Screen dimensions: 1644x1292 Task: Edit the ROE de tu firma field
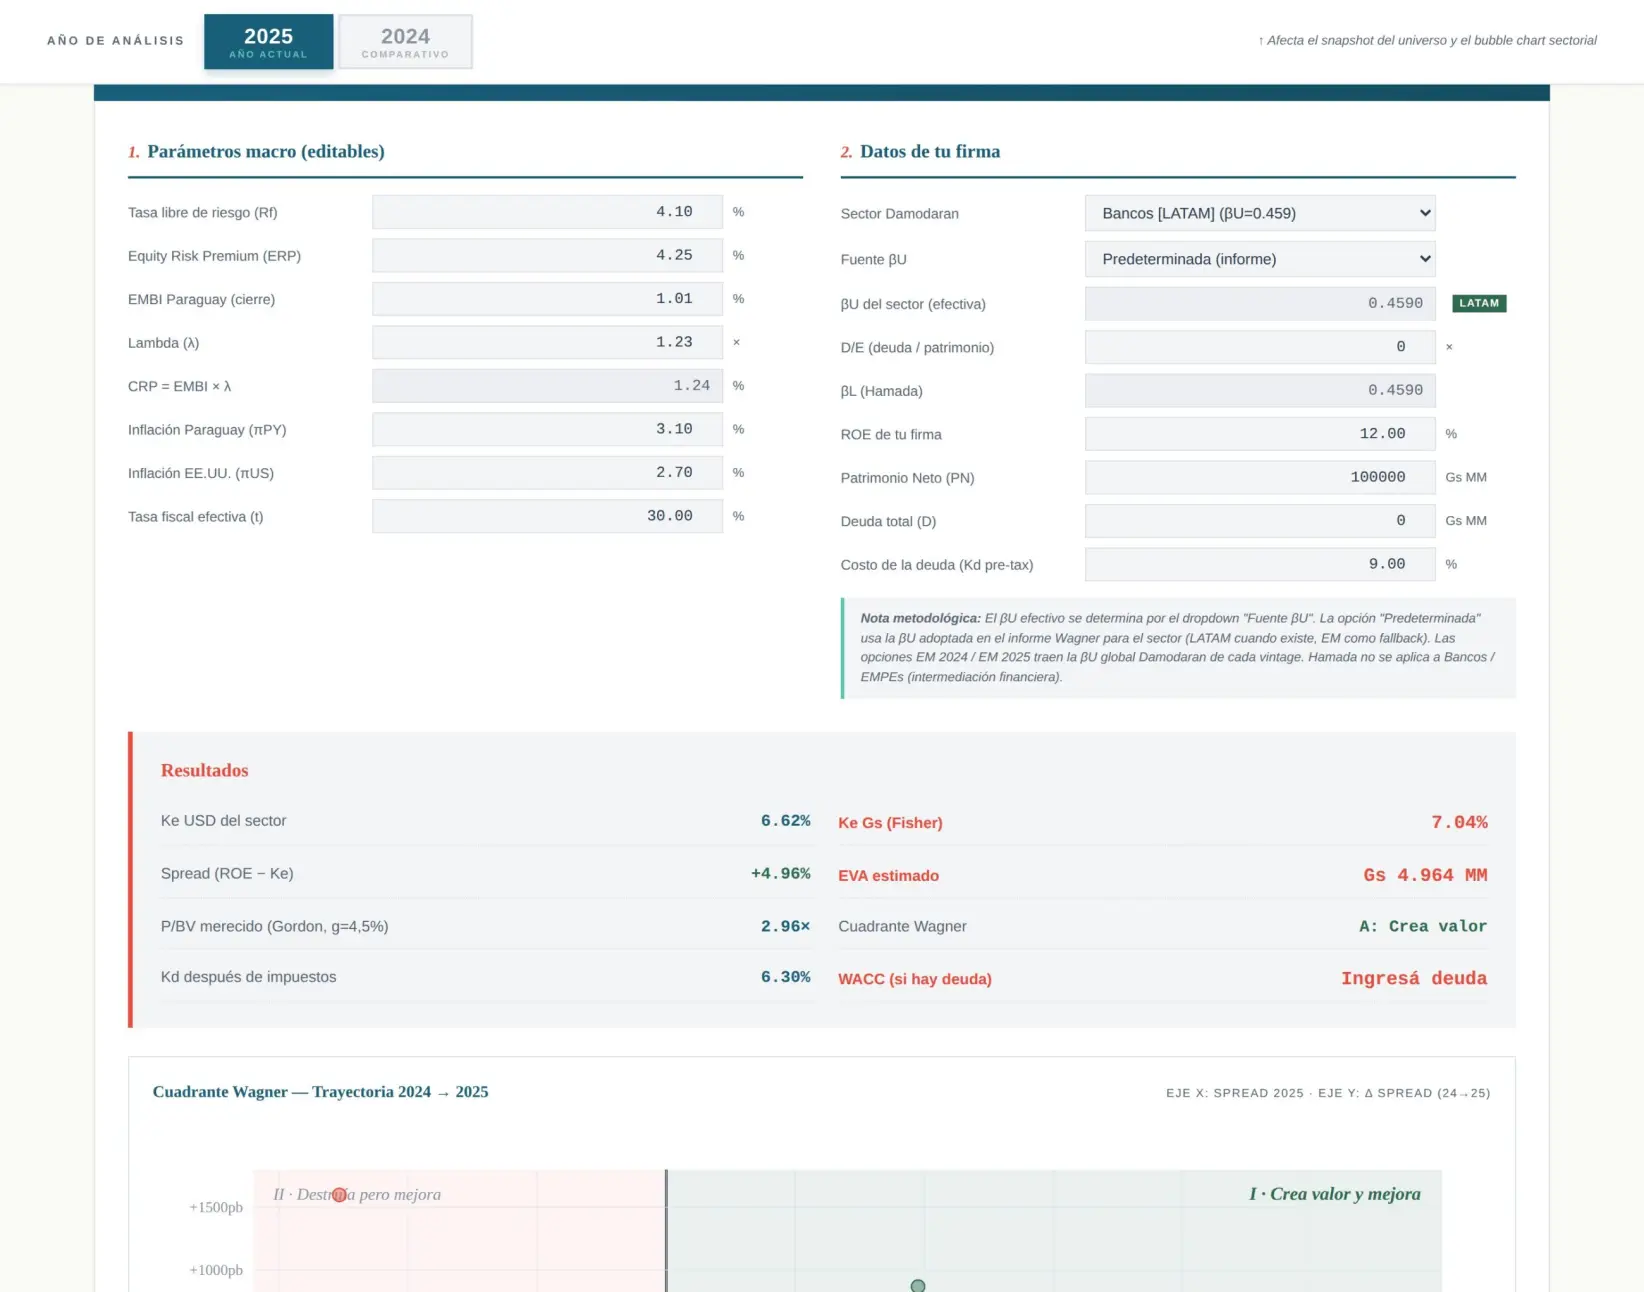pos(1260,434)
